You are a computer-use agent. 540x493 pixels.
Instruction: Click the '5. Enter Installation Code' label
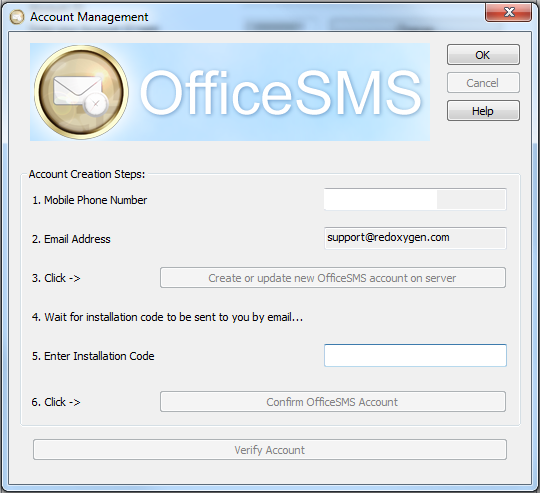(93, 356)
